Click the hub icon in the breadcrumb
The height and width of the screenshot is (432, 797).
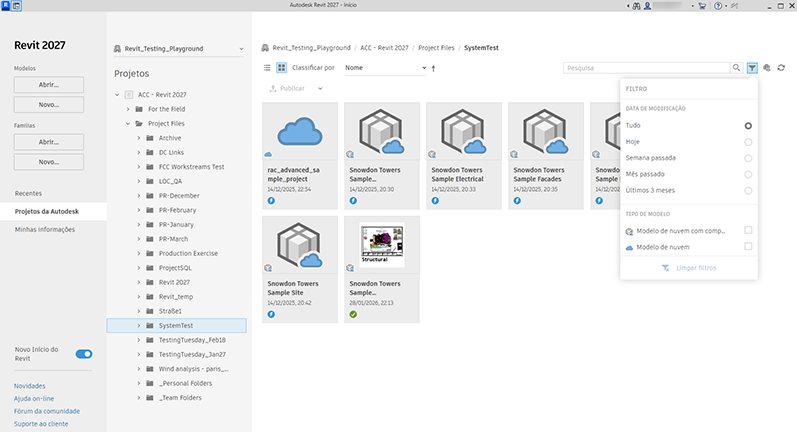265,48
